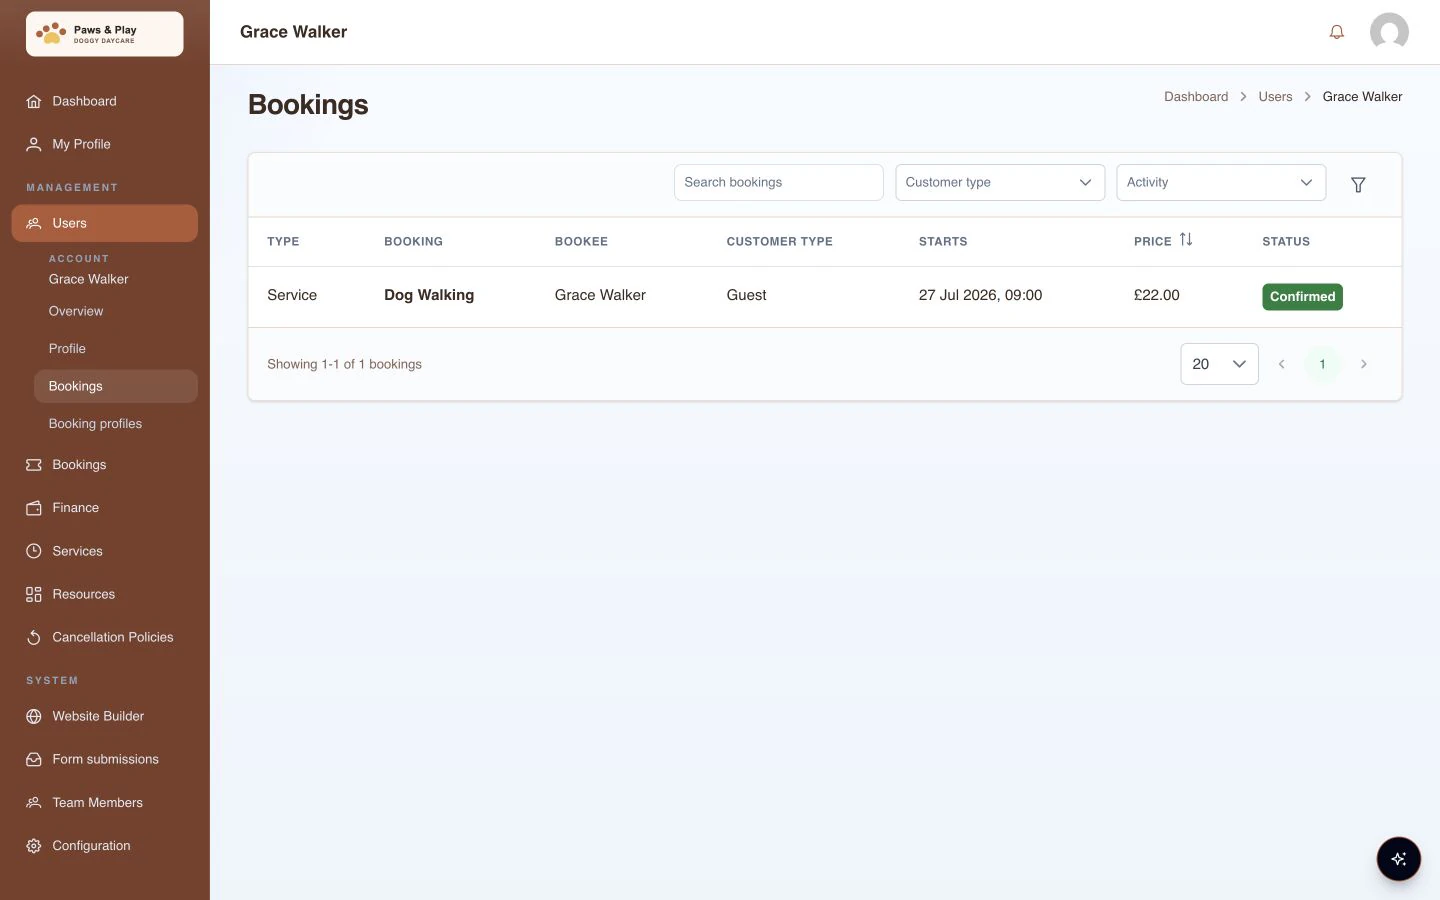Screen dimensions: 1440x900
Task: Select Users in the Management menu
Action: [104, 223]
